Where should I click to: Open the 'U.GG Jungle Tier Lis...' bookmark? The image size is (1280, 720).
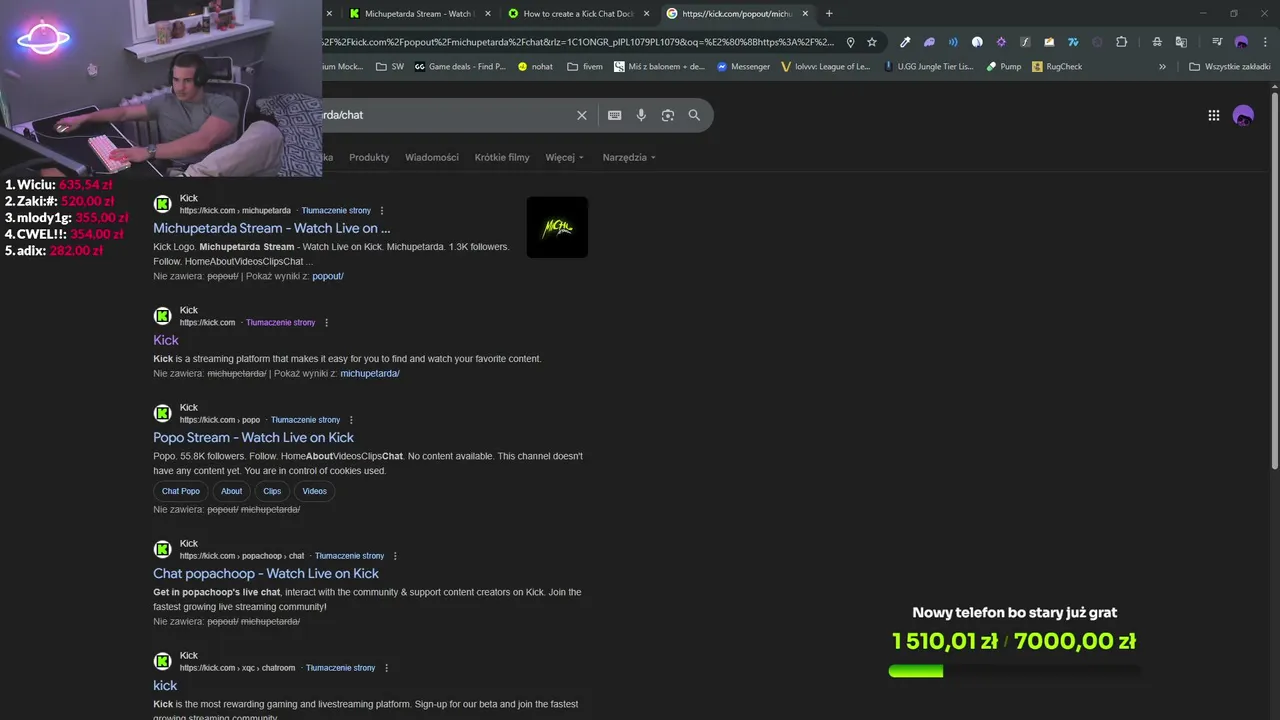[928, 67]
